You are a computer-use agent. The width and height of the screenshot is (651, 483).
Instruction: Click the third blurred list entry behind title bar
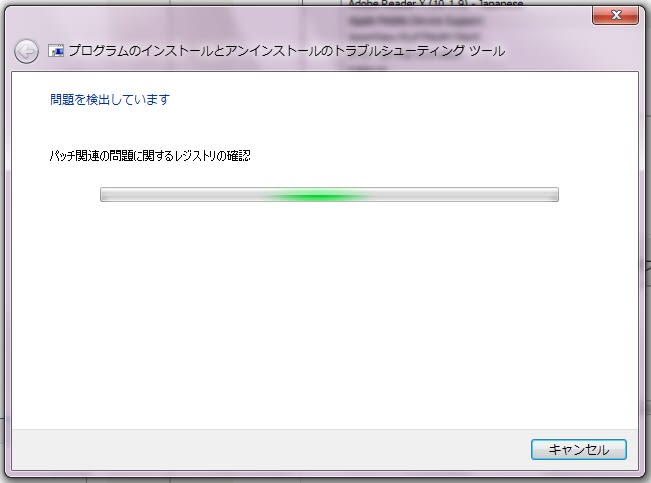(x=414, y=36)
